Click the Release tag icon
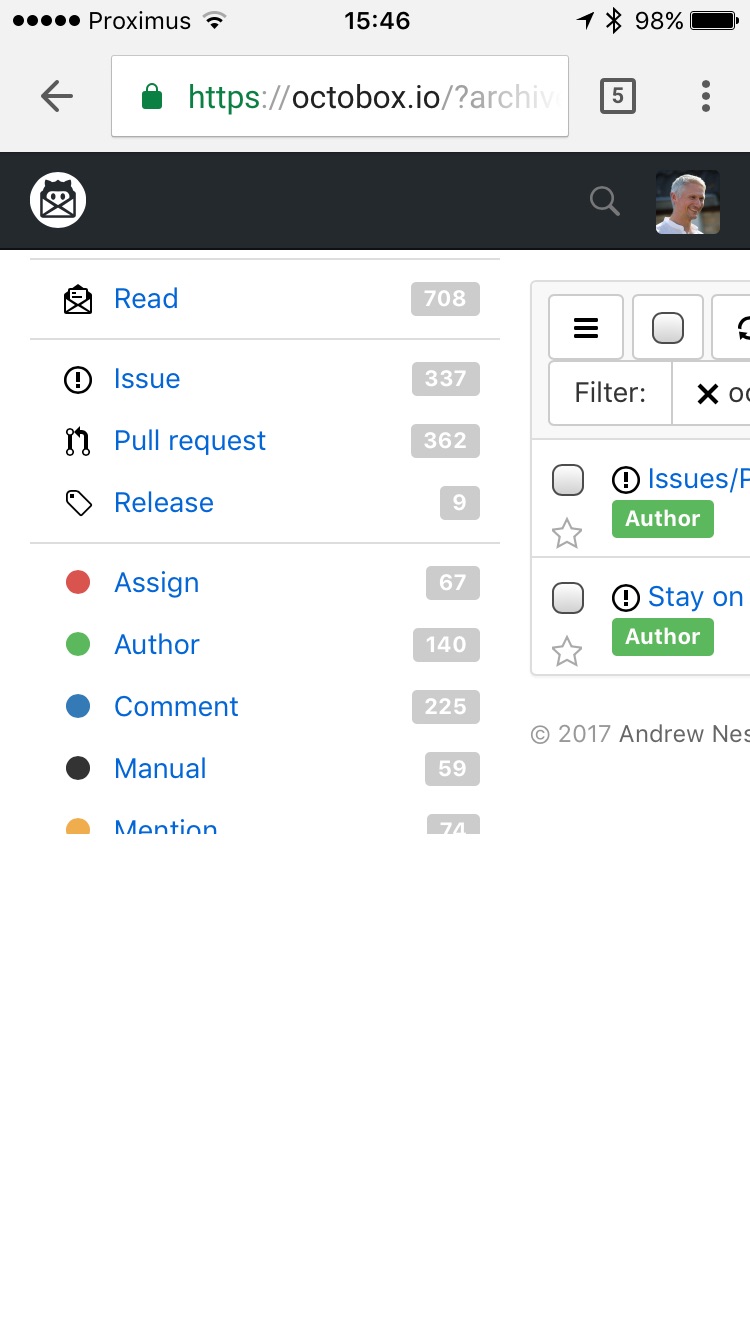This screenshot has height=1334, width=750. [x=78, y=503]
